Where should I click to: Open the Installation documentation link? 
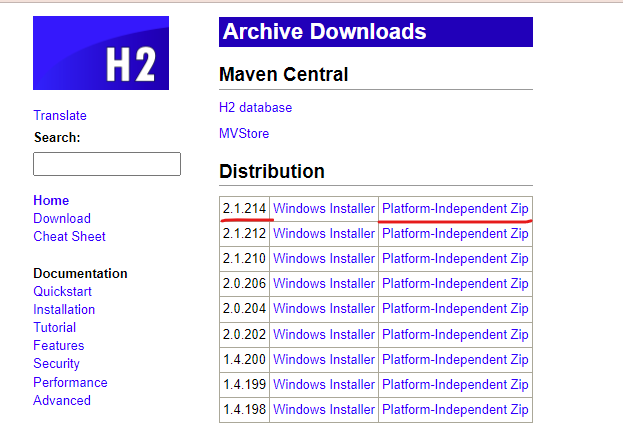tap(64, 309)
